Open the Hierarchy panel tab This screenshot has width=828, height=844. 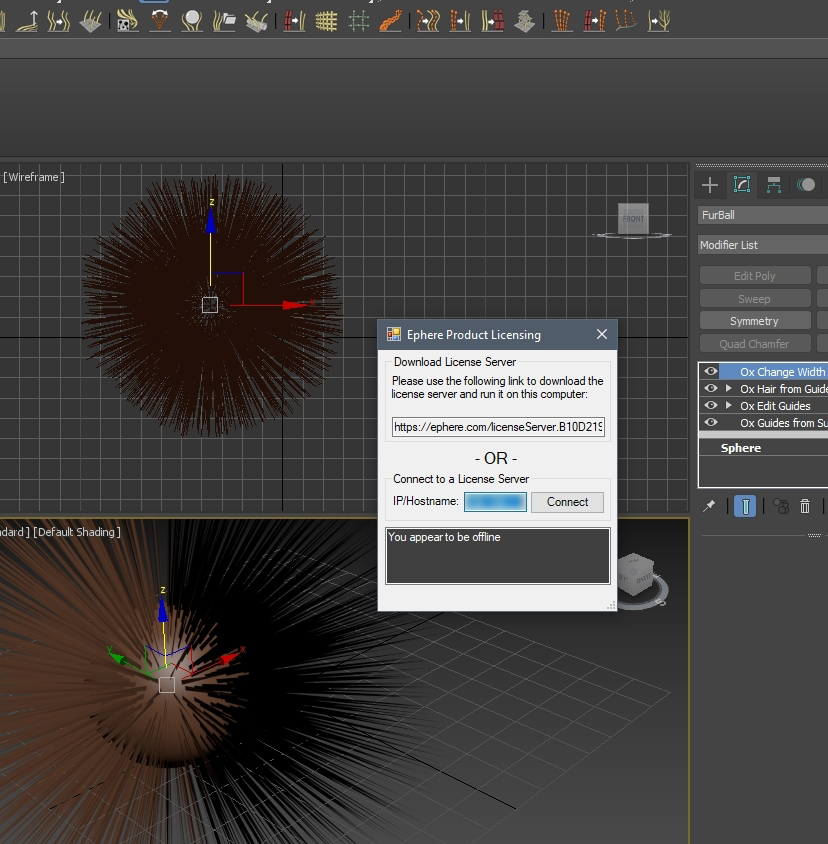774,185
